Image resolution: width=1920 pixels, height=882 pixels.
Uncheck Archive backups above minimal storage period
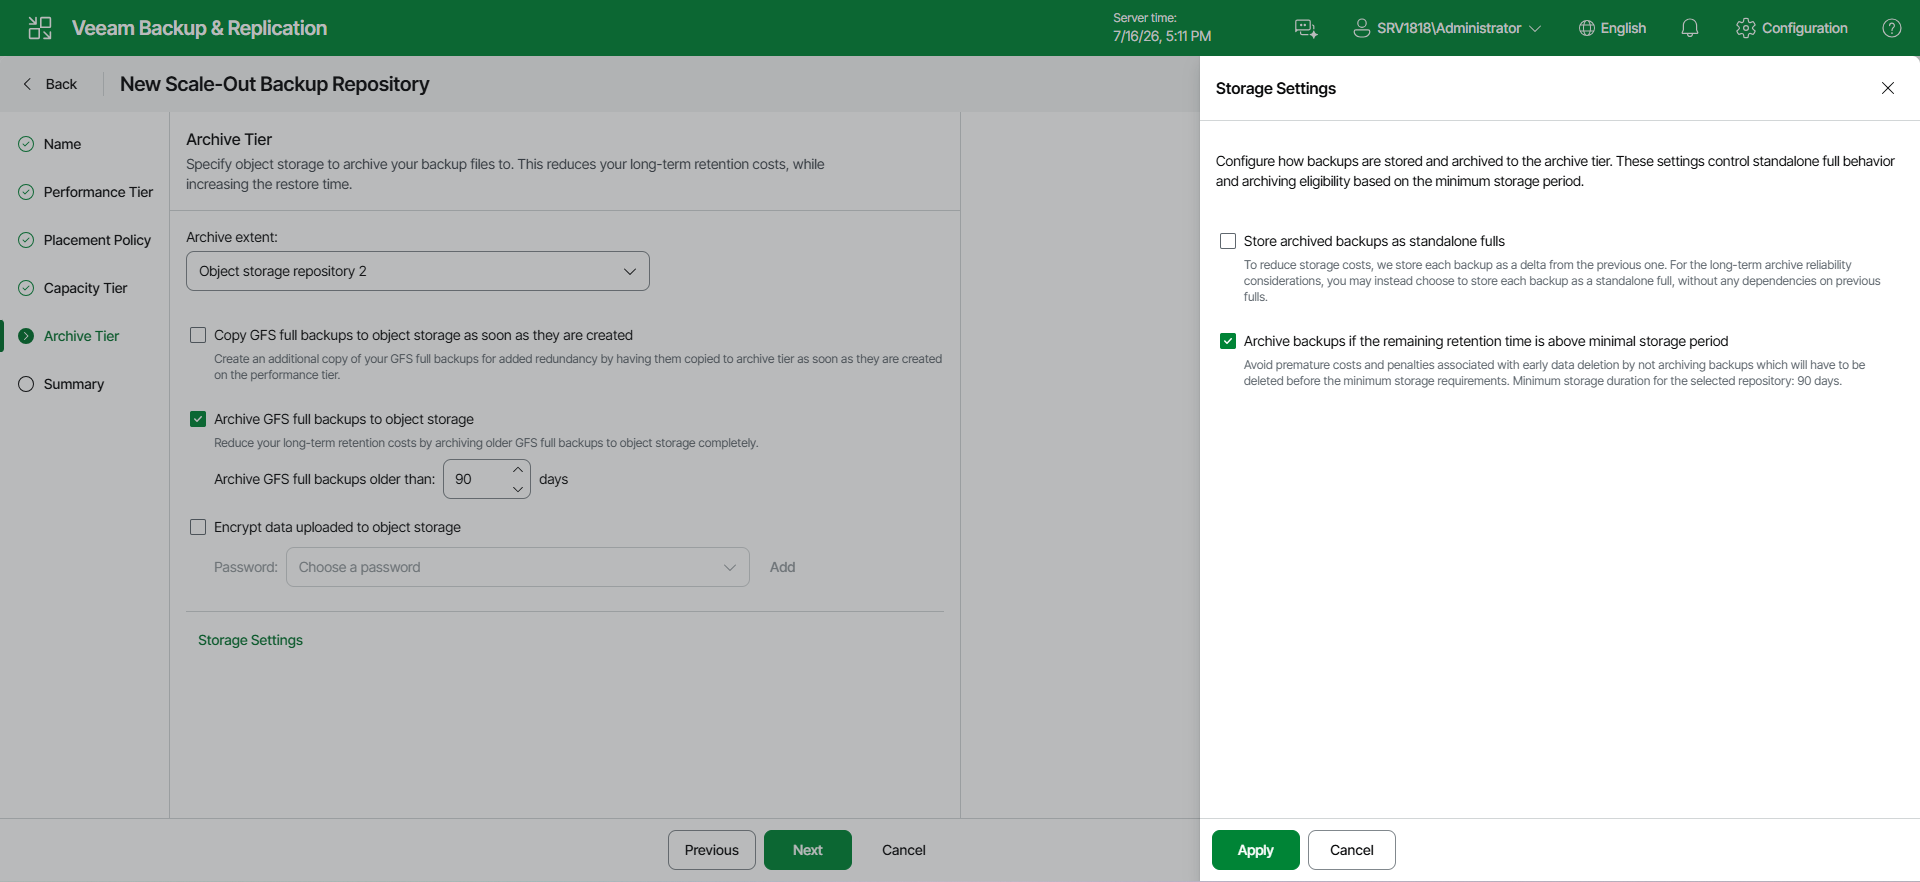[x=1228, y=341]
